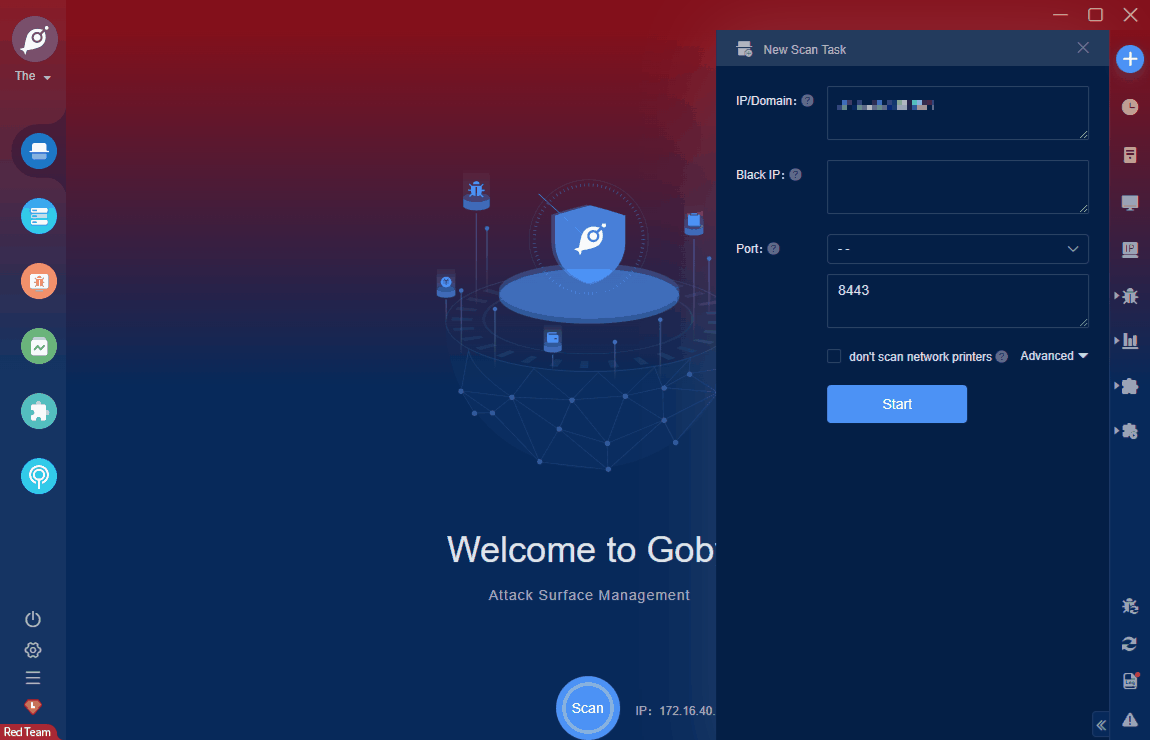Screen dimensions: 1150x740
Task: Click the New Scan Task title icon
Action: pyautogui.click(x=744, y=49)
